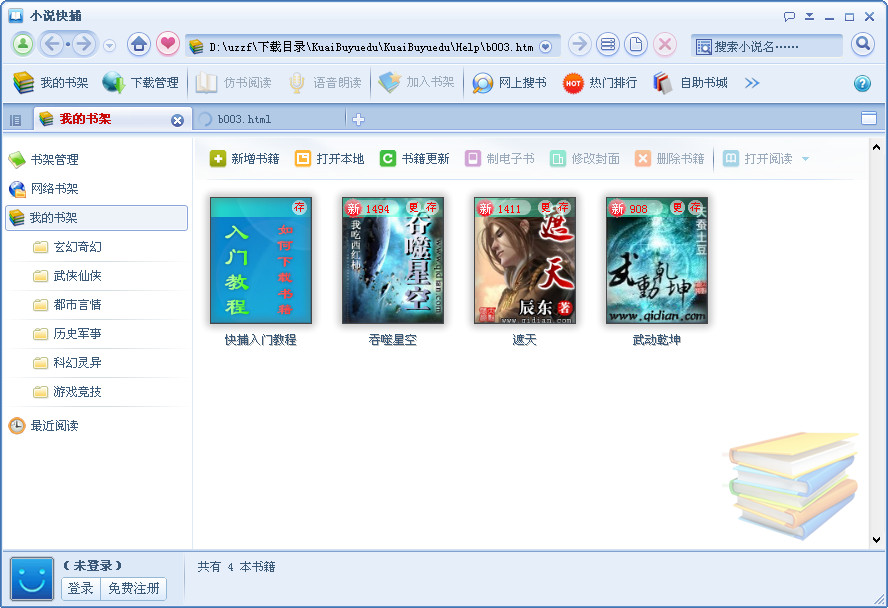This screenshot has width=888, height=608.
Task: Click the red X stop icon
Action: [665, 44]
